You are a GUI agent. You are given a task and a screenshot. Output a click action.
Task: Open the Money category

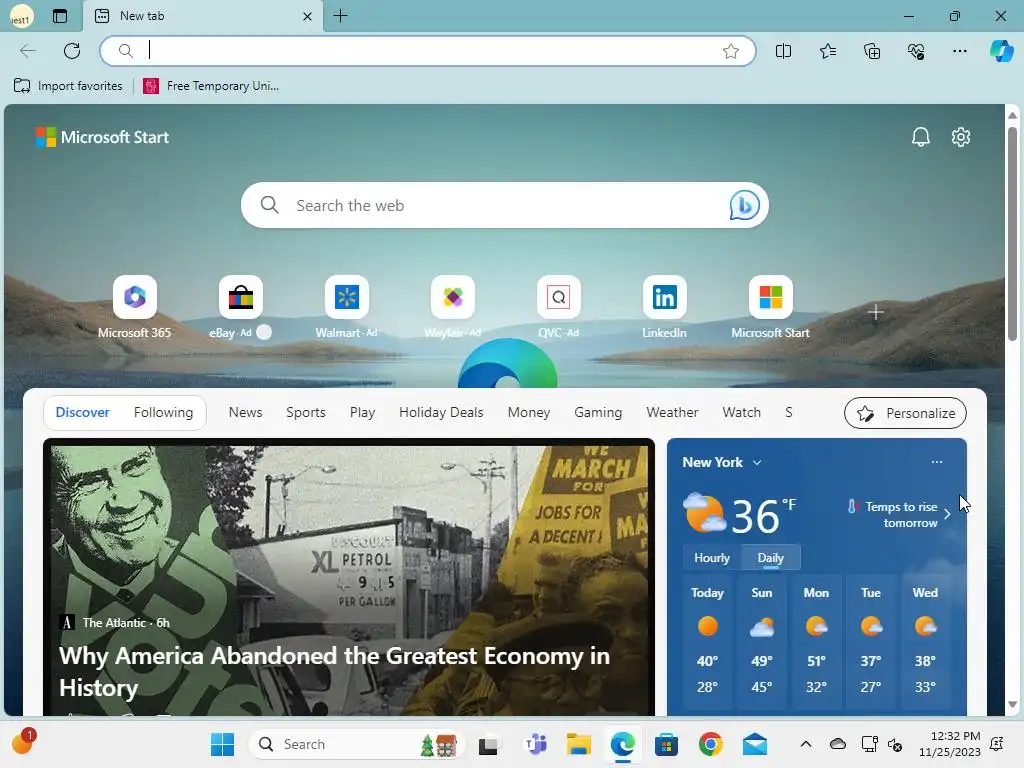pyautogui.click(x=529, y=413)
